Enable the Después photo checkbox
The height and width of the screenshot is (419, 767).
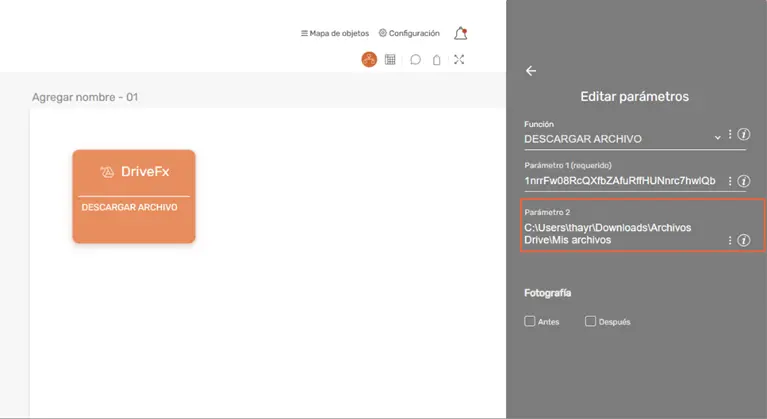590,321
